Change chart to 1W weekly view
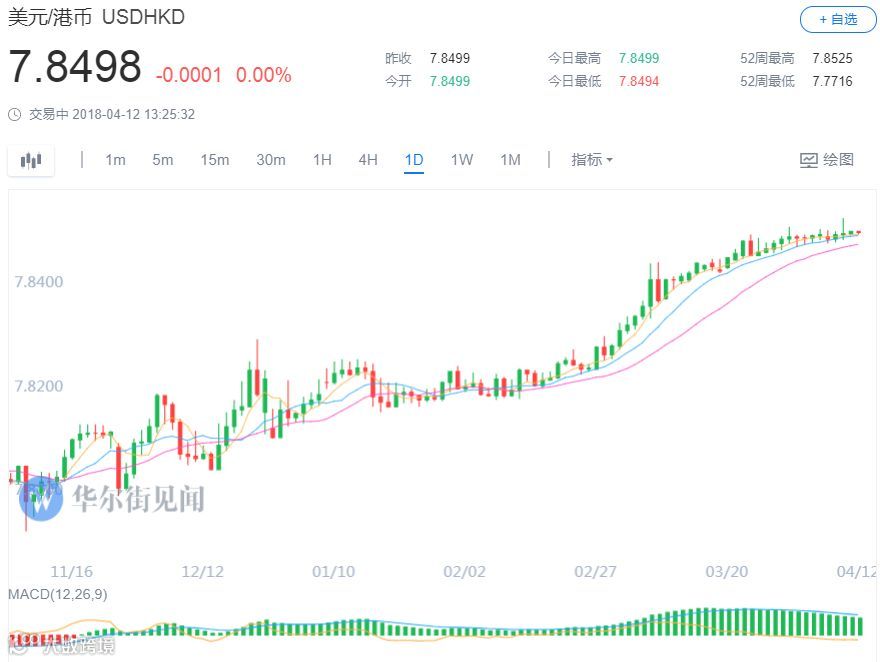The width and height of the screenshot is (880, 662). click(x=462, y=160)
